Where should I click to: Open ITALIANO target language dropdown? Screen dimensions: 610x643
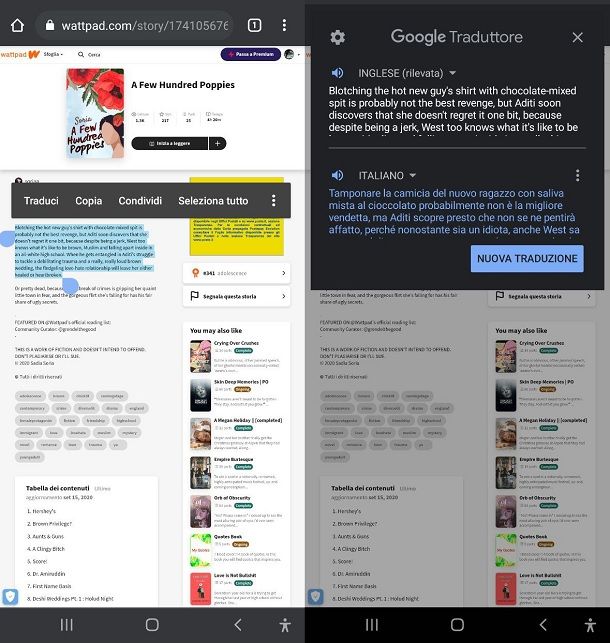pos(387,176)
